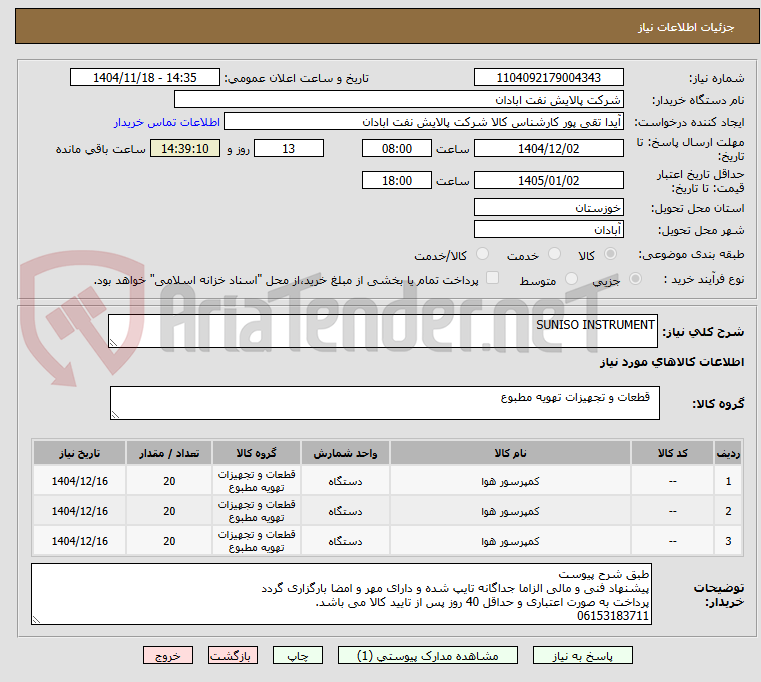Toggle the اسناد خزانه اسلامی payment checkbox
The width and height of the screenshot is (761, 682).
tap(492, 278)
